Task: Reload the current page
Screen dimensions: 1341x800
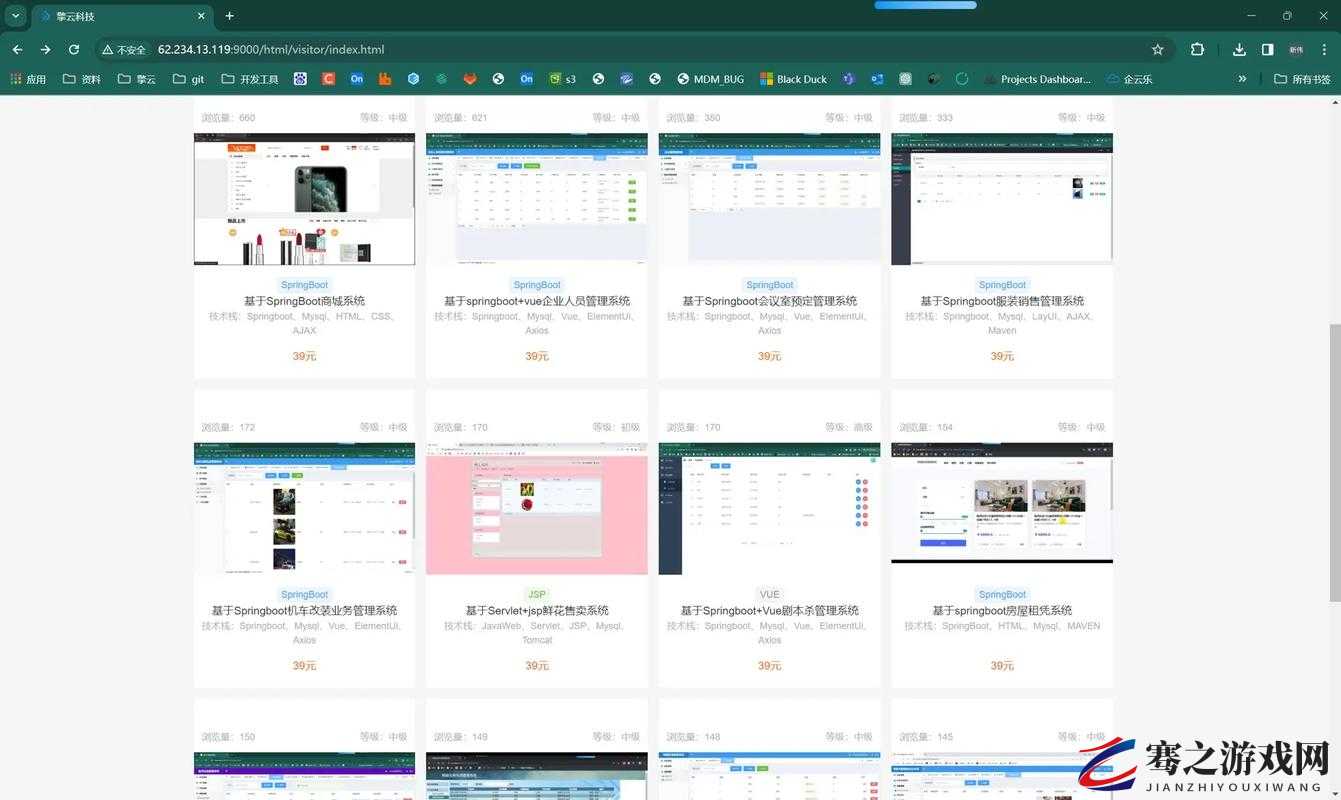Action: click(73, 49)
